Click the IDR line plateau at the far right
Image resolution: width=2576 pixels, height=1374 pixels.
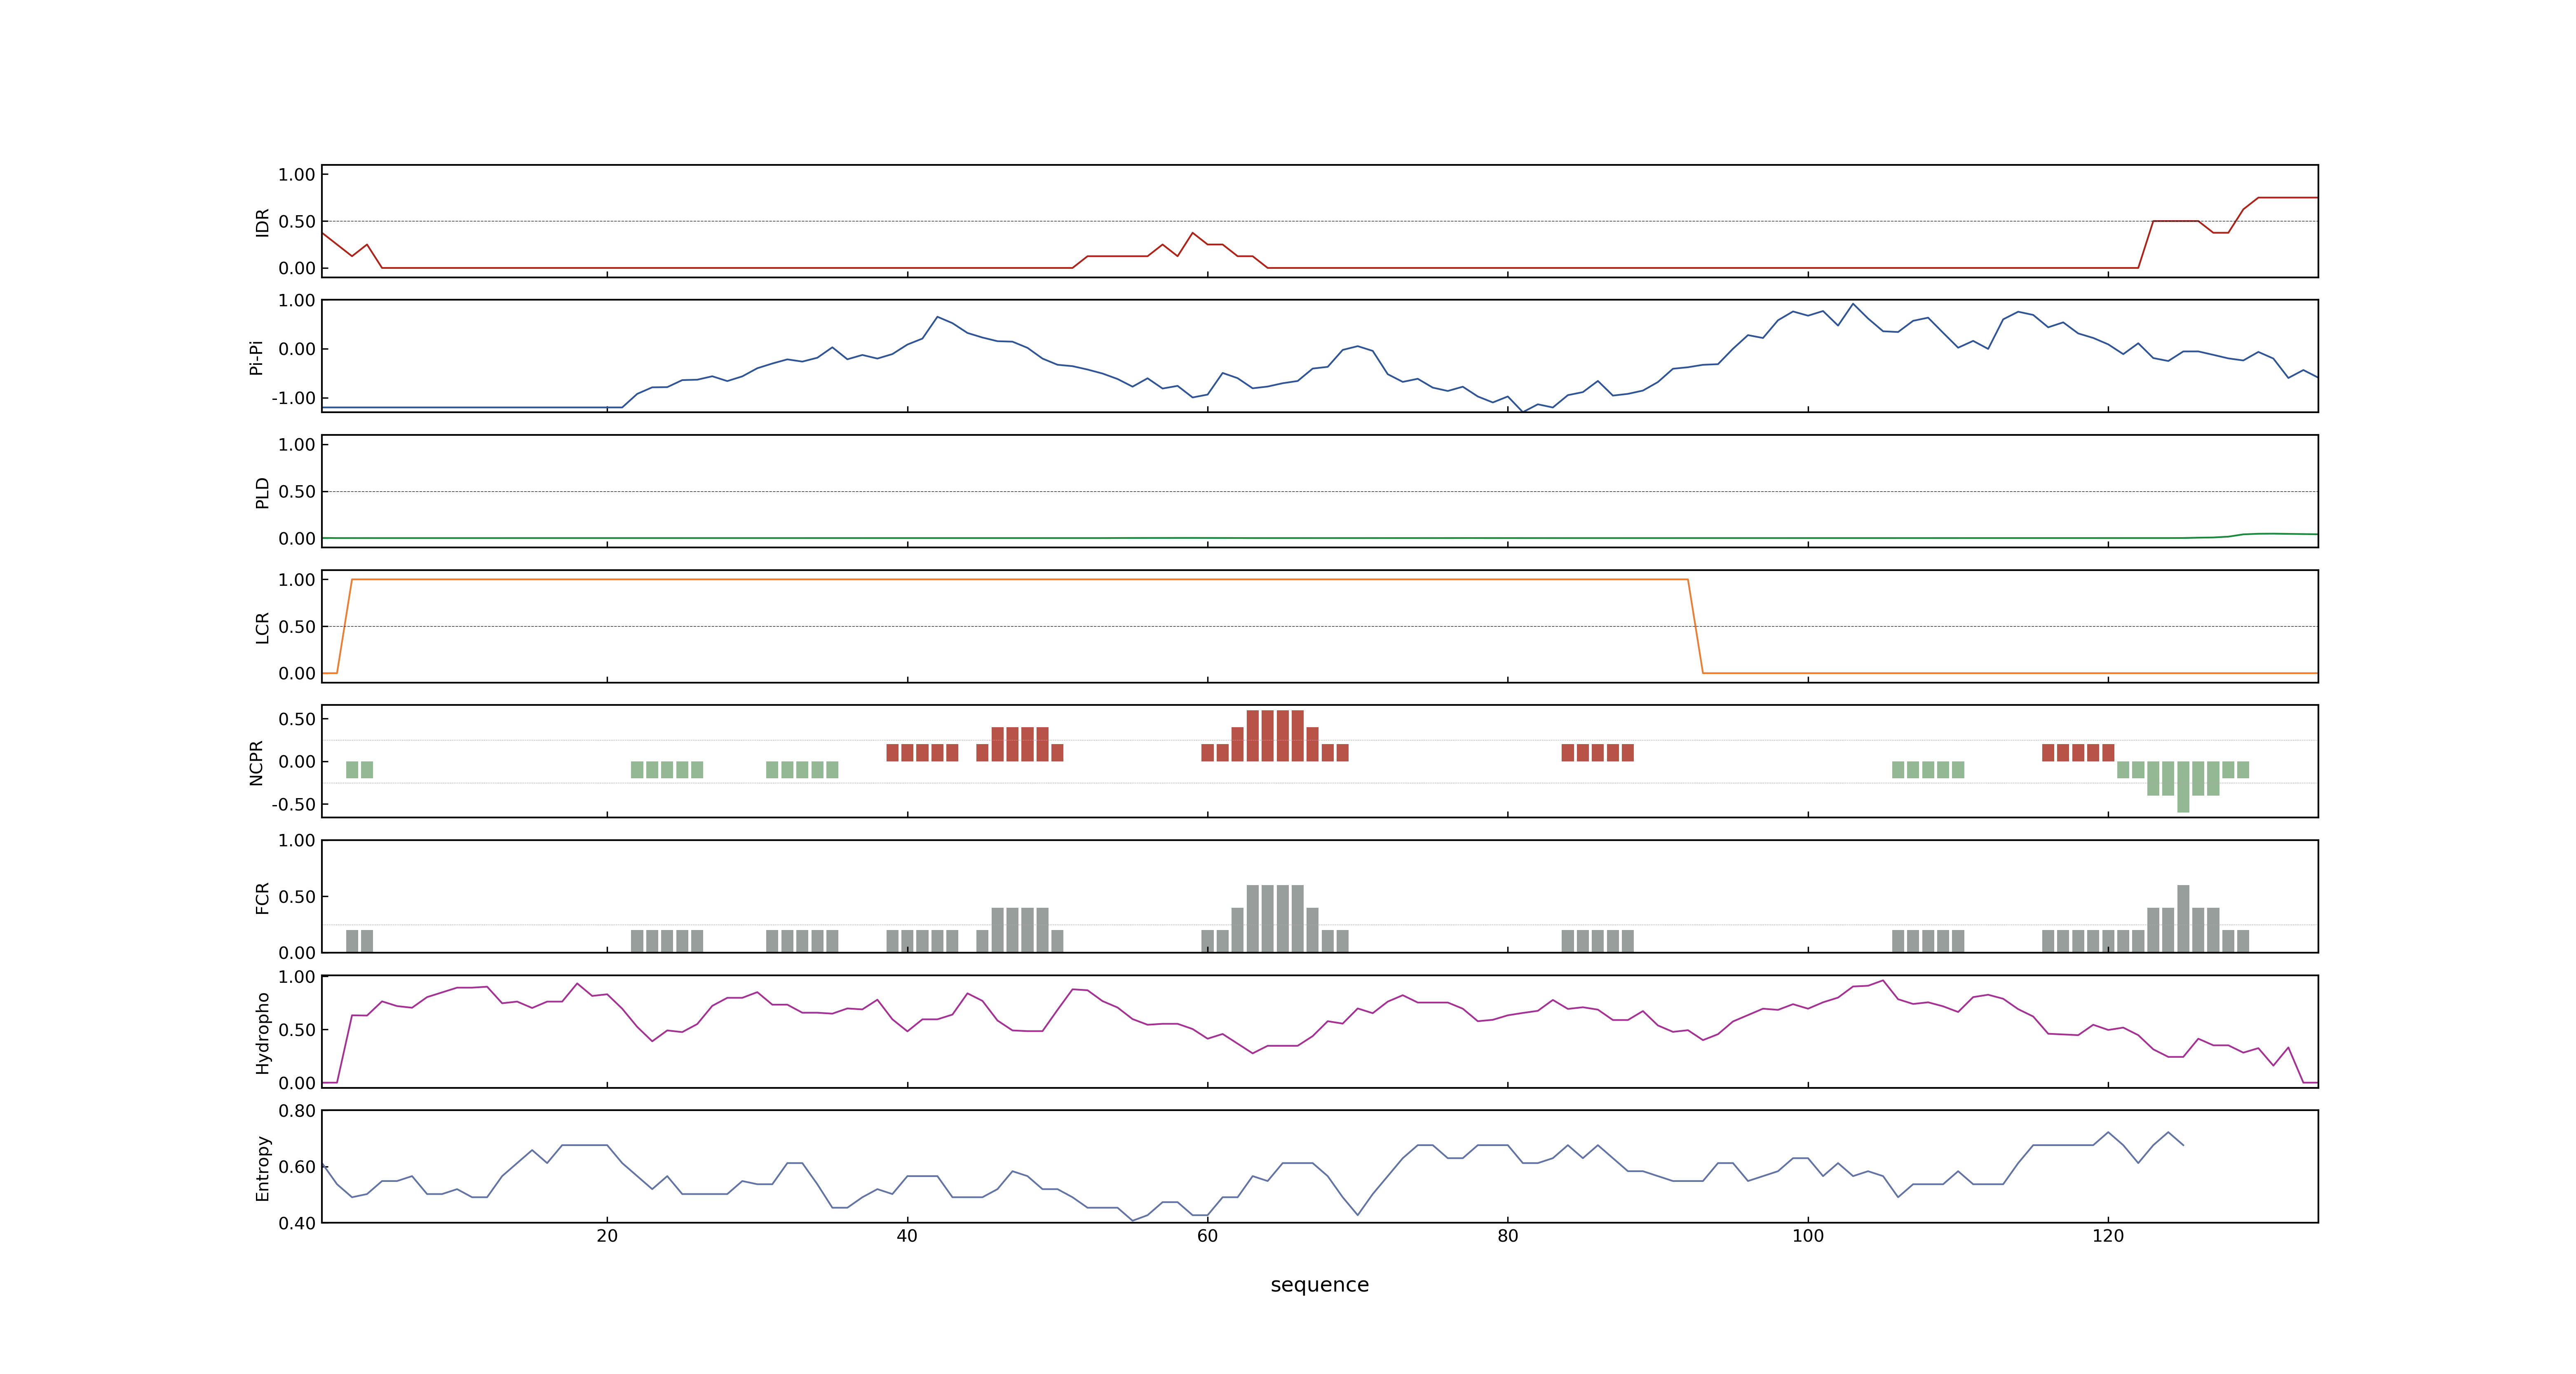click(2287, 198)
